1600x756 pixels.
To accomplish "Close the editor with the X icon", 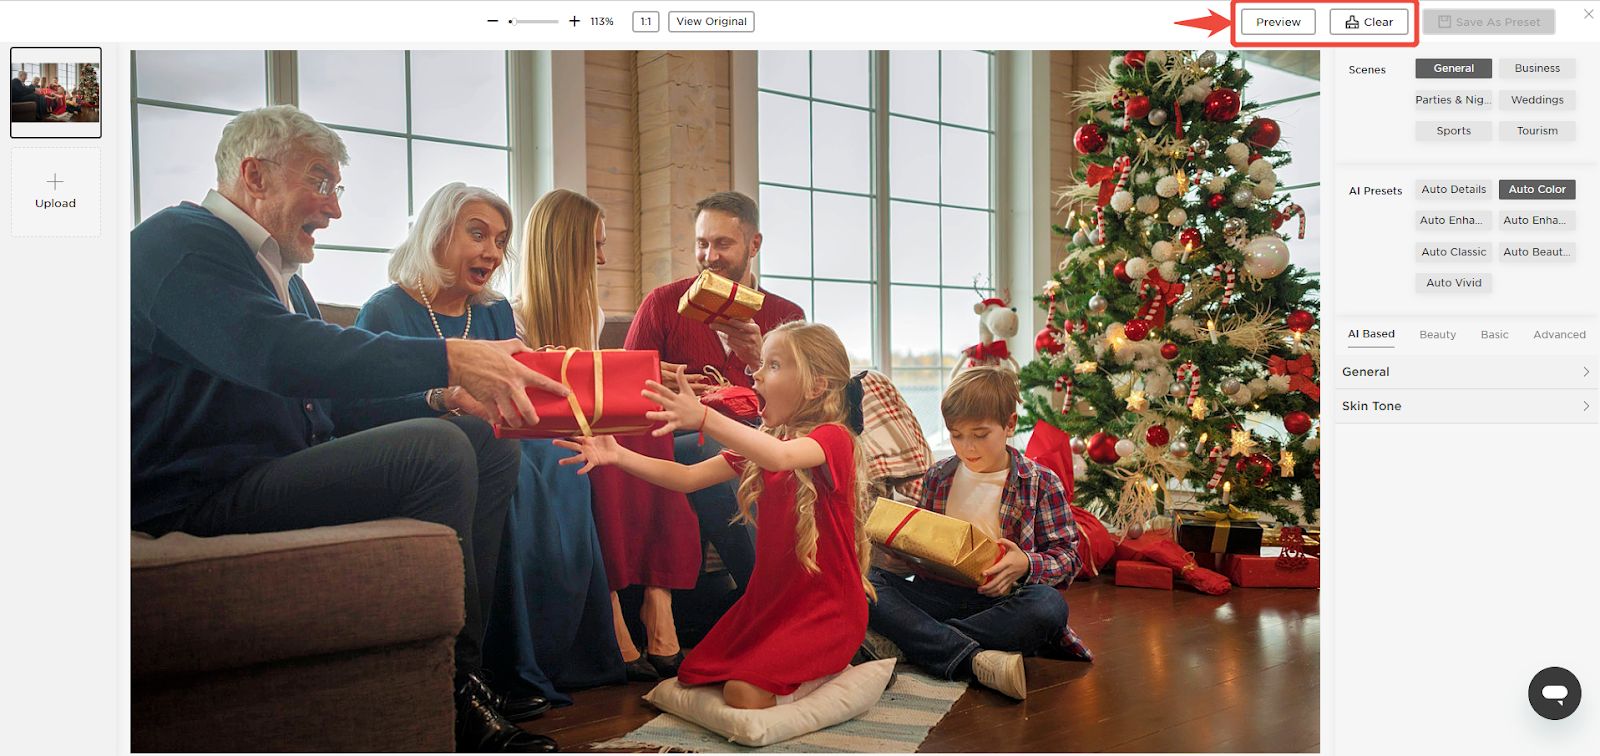I will coord(1588,14).
